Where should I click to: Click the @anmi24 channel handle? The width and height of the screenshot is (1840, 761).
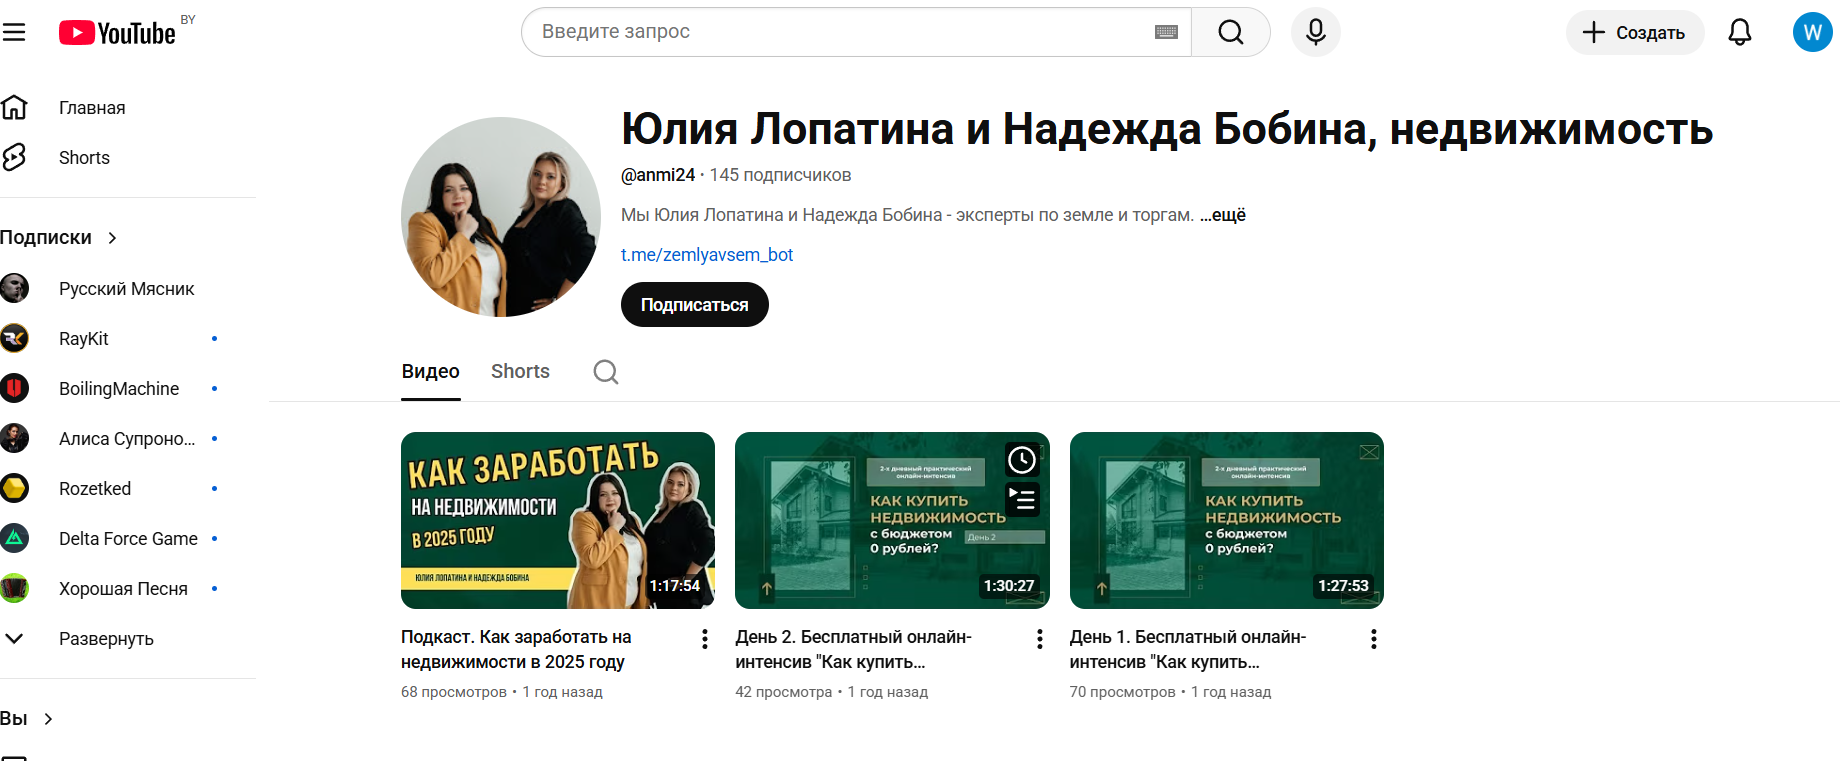(658, 175)
